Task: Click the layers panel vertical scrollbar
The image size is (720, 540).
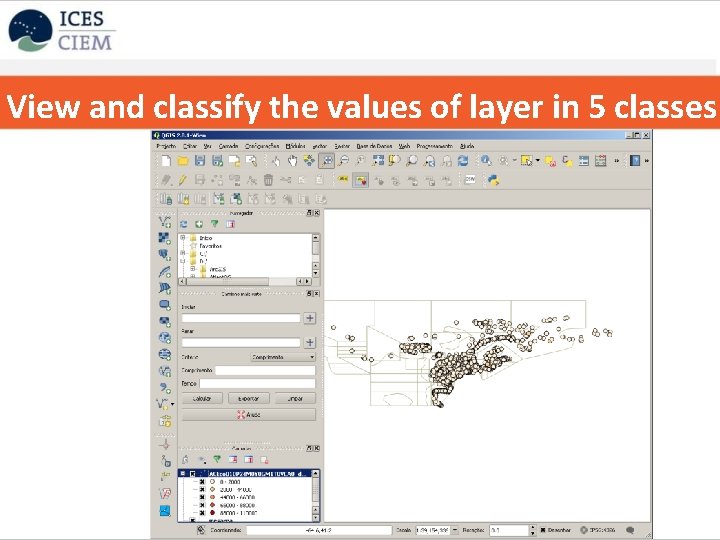Action: (x=315, y=495)
